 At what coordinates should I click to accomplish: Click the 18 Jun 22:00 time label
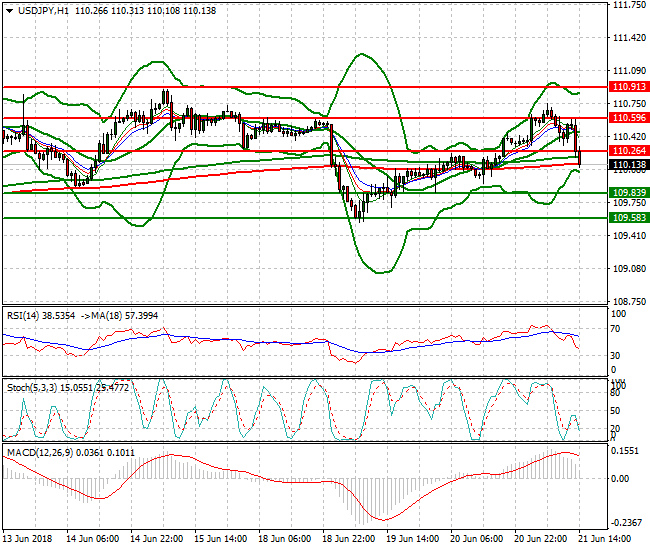[x=349, y=539]
